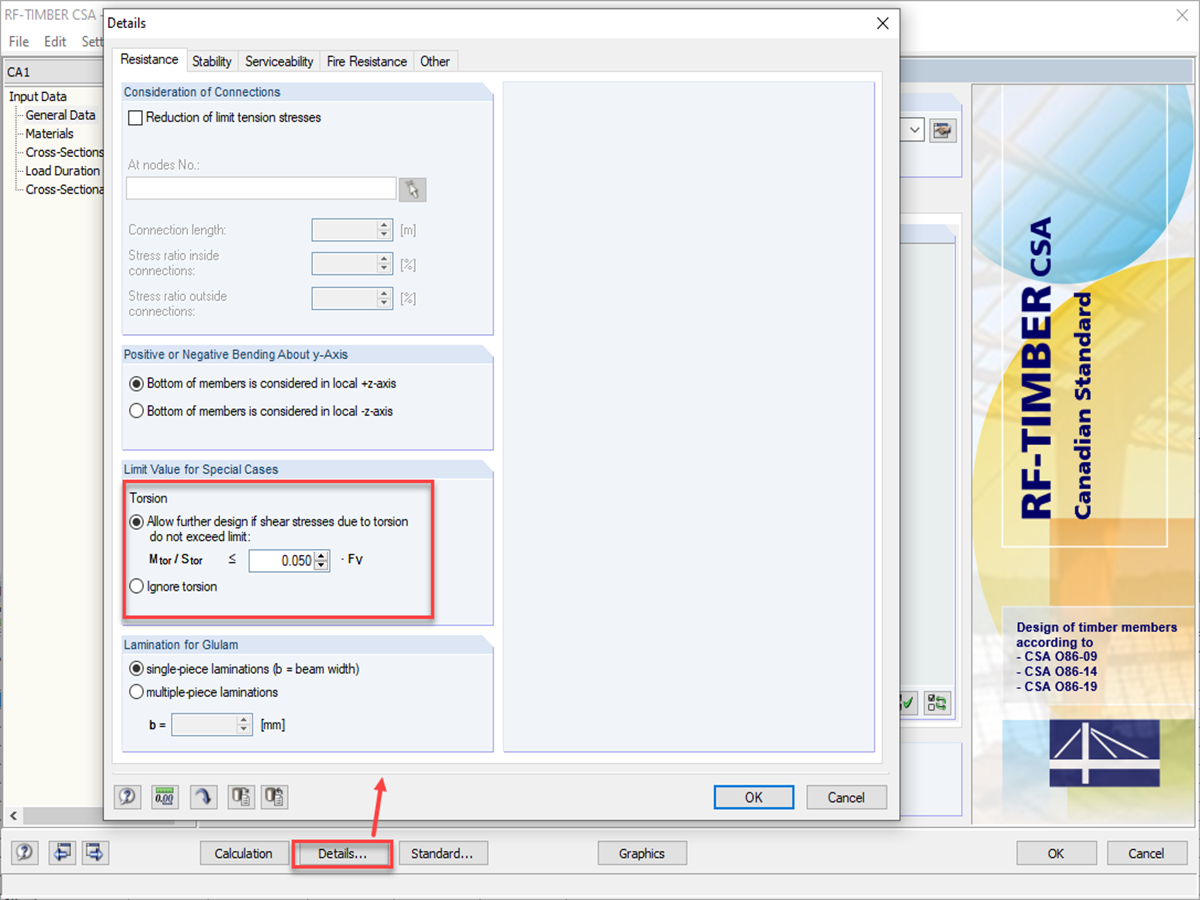Open units and decimal places settings
The width and height of the screenshot is (1200, 900).
164,797
